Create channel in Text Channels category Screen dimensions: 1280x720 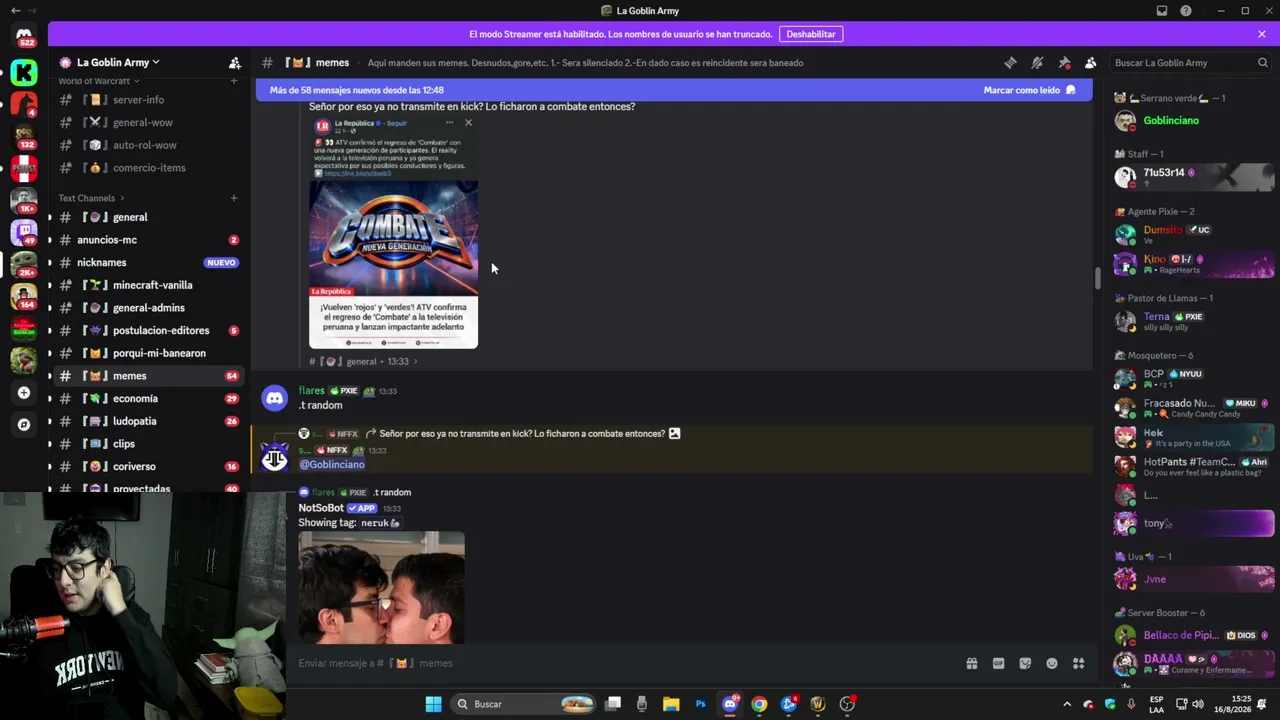[x=234, y=198]
